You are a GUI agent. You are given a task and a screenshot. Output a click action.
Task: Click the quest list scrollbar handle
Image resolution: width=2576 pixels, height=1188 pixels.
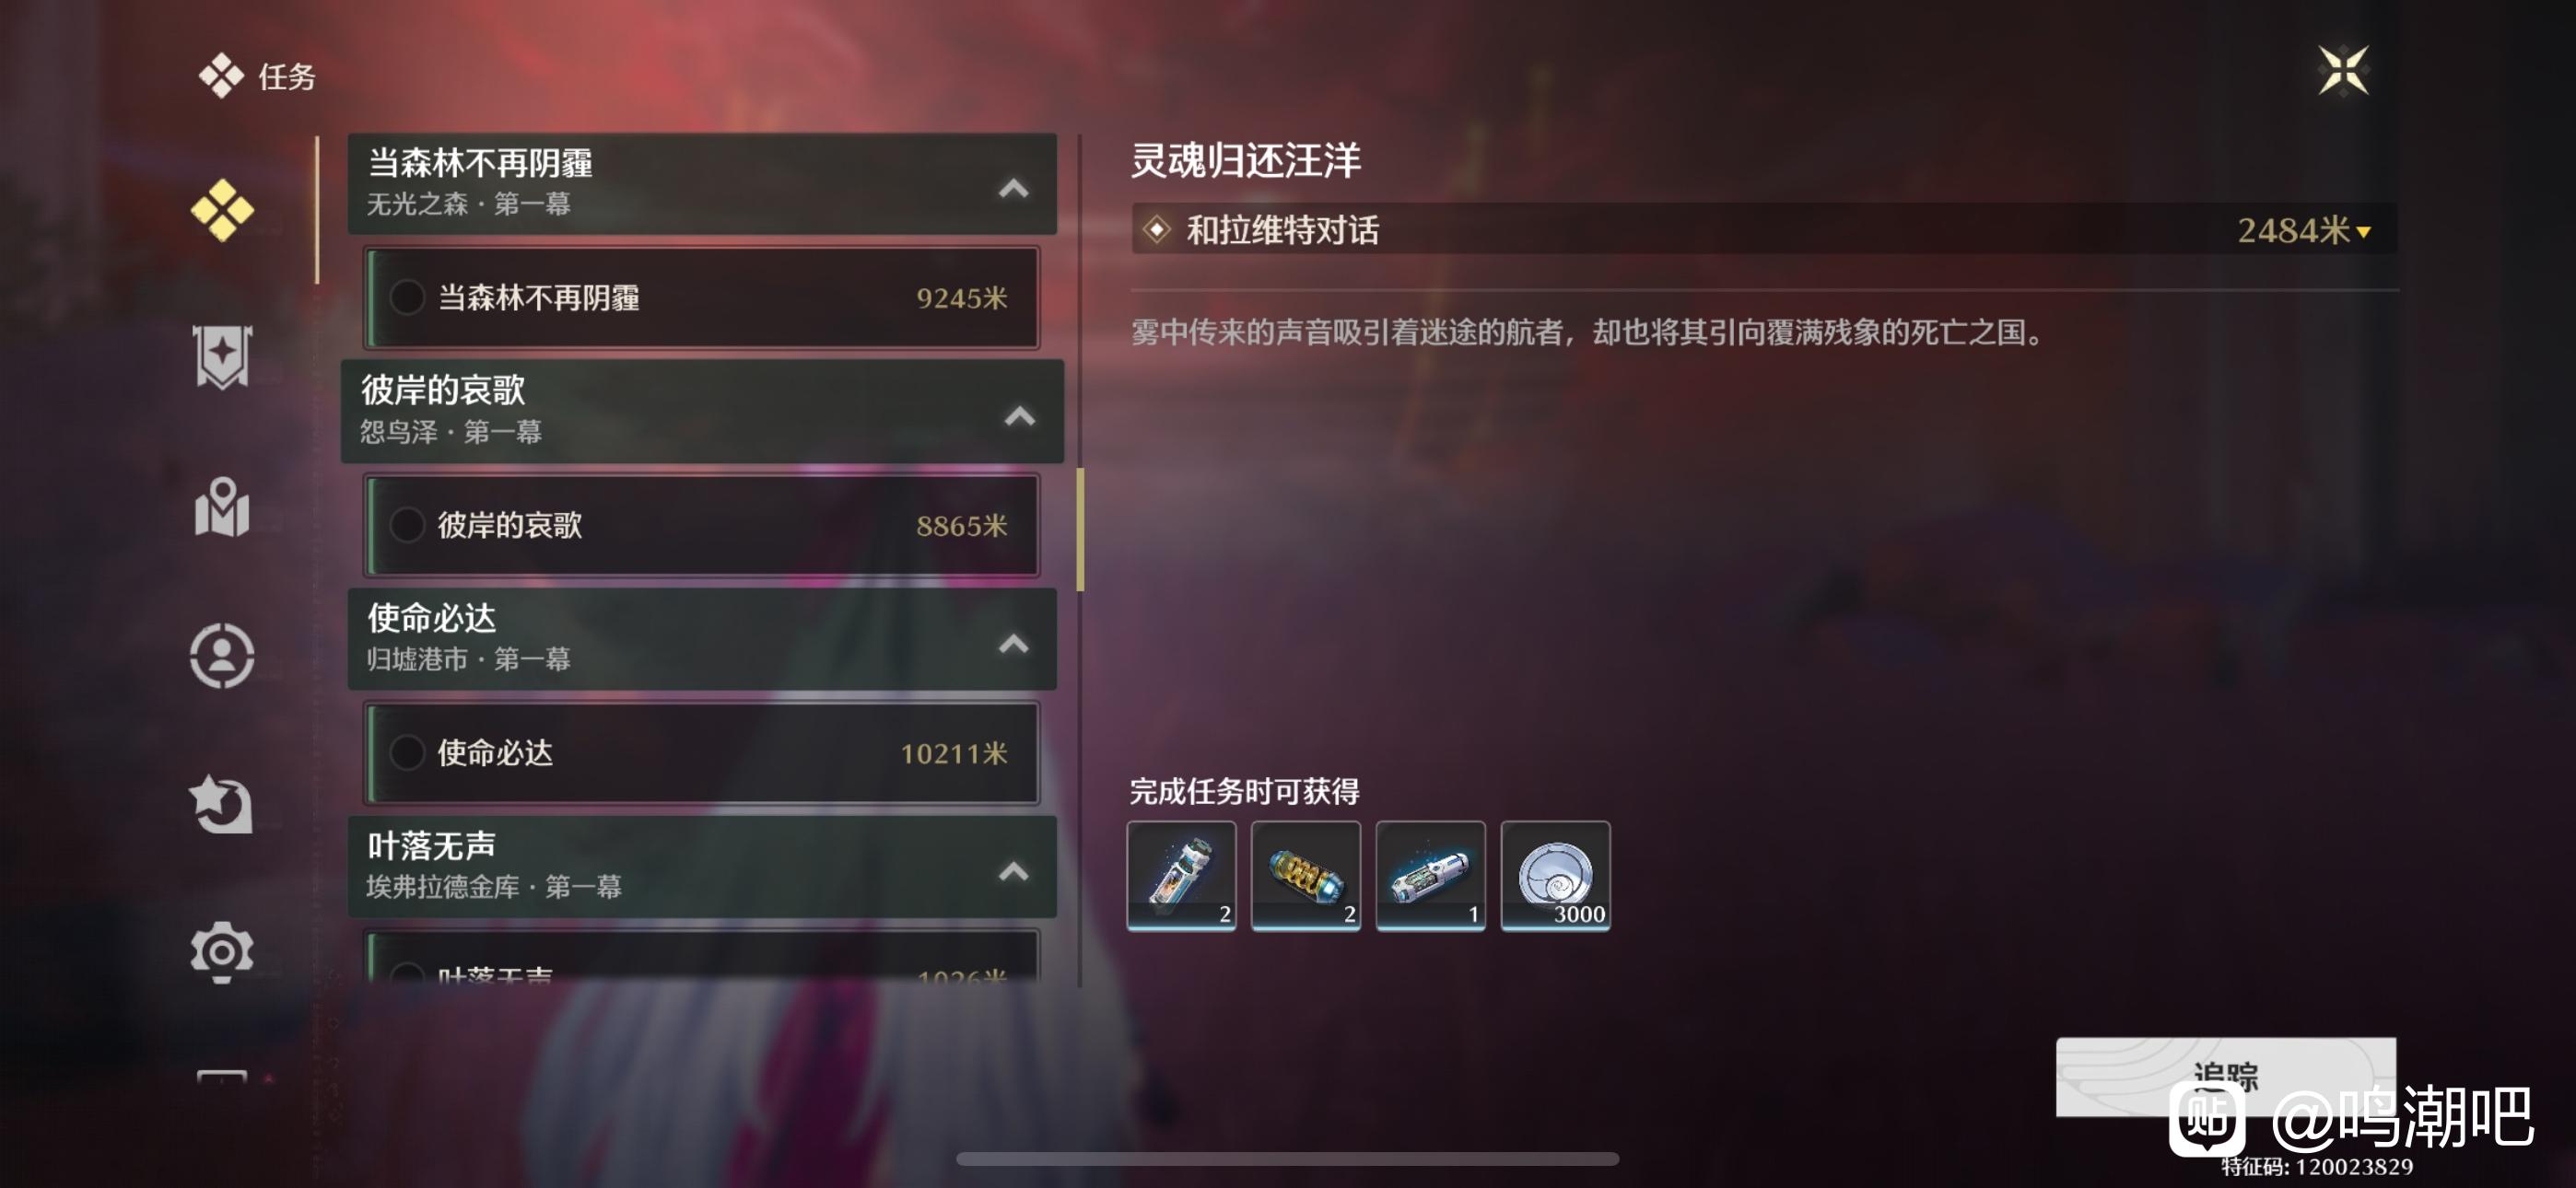pyautogui.click(x=1080, y=529)
